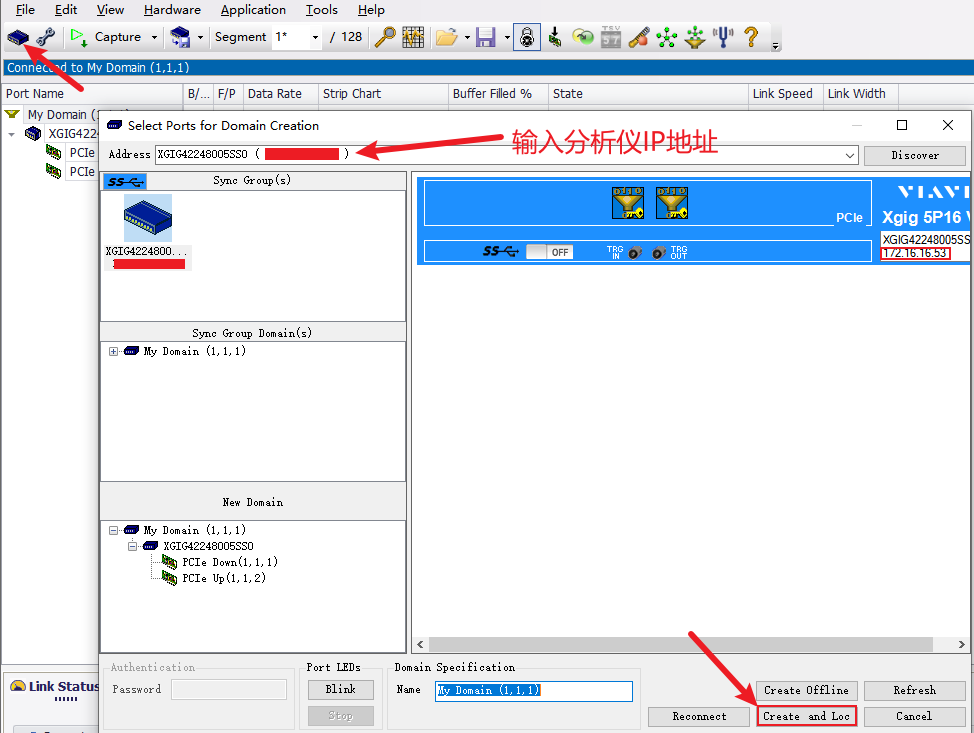
Task: Click the Cancel button
Action: pos(914,717)
